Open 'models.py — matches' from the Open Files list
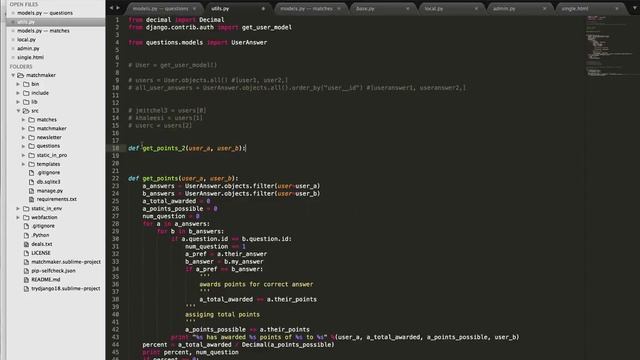The height and width of the screenshot is (360, 640). (x=43, y=31)
